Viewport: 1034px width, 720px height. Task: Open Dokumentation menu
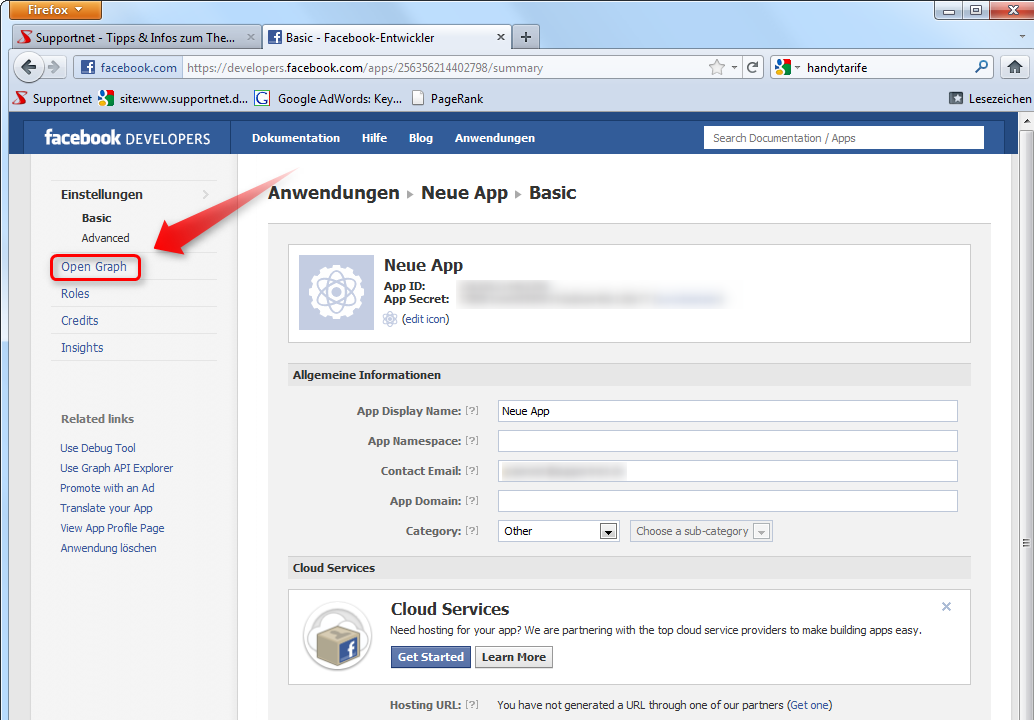tap(295, 138)
